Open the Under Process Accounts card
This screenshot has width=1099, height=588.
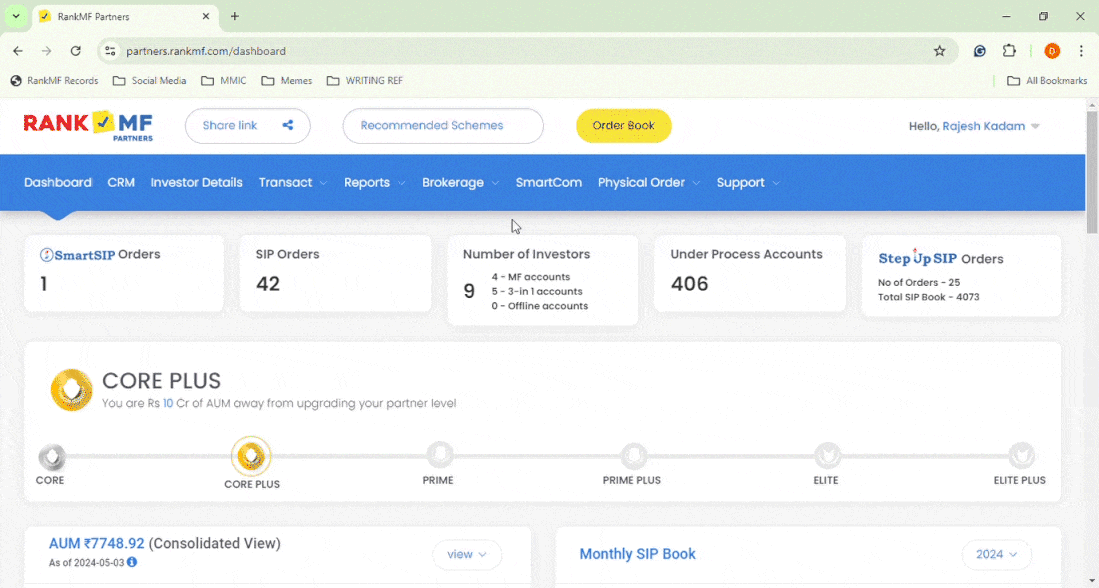click(x=750, y=273)
